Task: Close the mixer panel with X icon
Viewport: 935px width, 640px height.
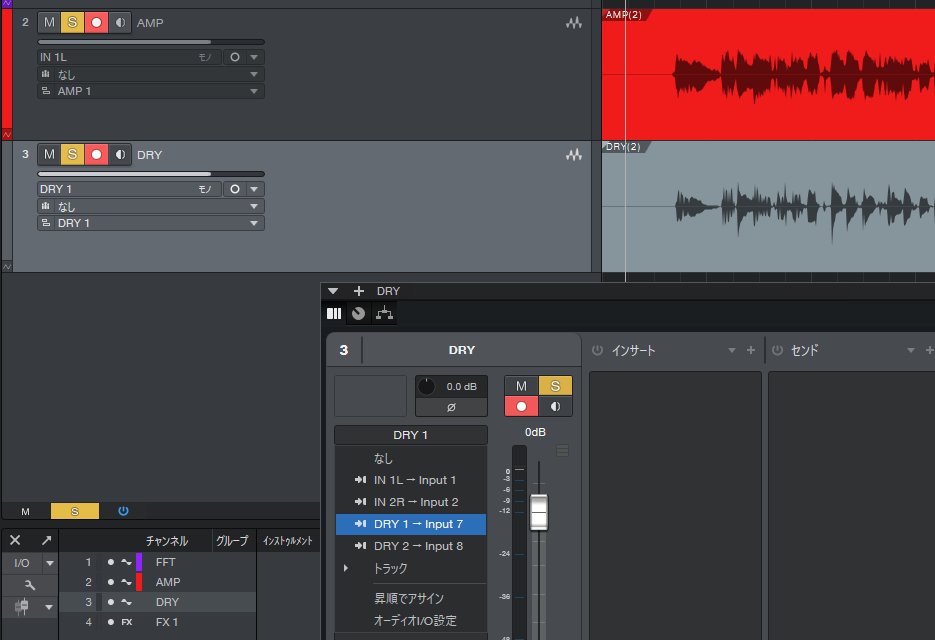Action: (15, 540)
